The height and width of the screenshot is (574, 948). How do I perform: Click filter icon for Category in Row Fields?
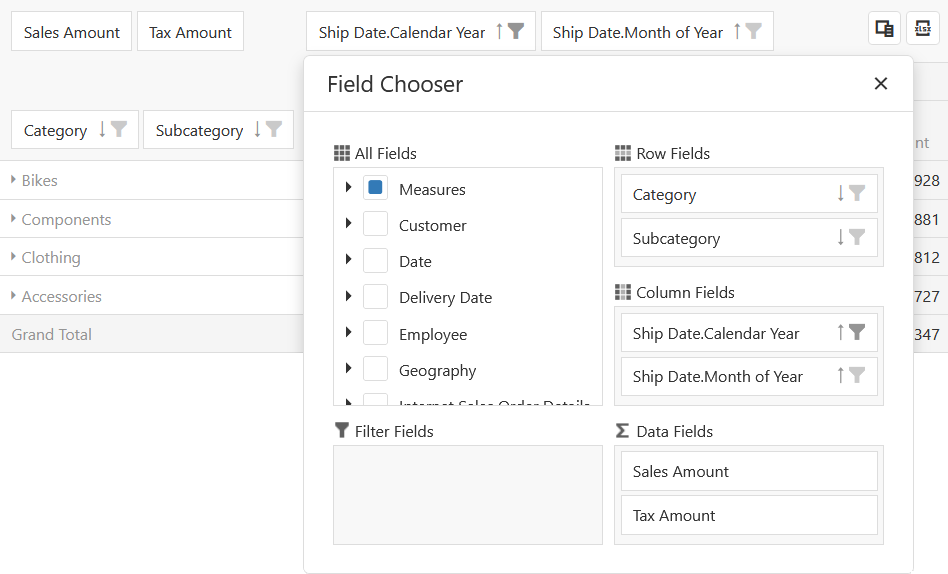(857, 194)
